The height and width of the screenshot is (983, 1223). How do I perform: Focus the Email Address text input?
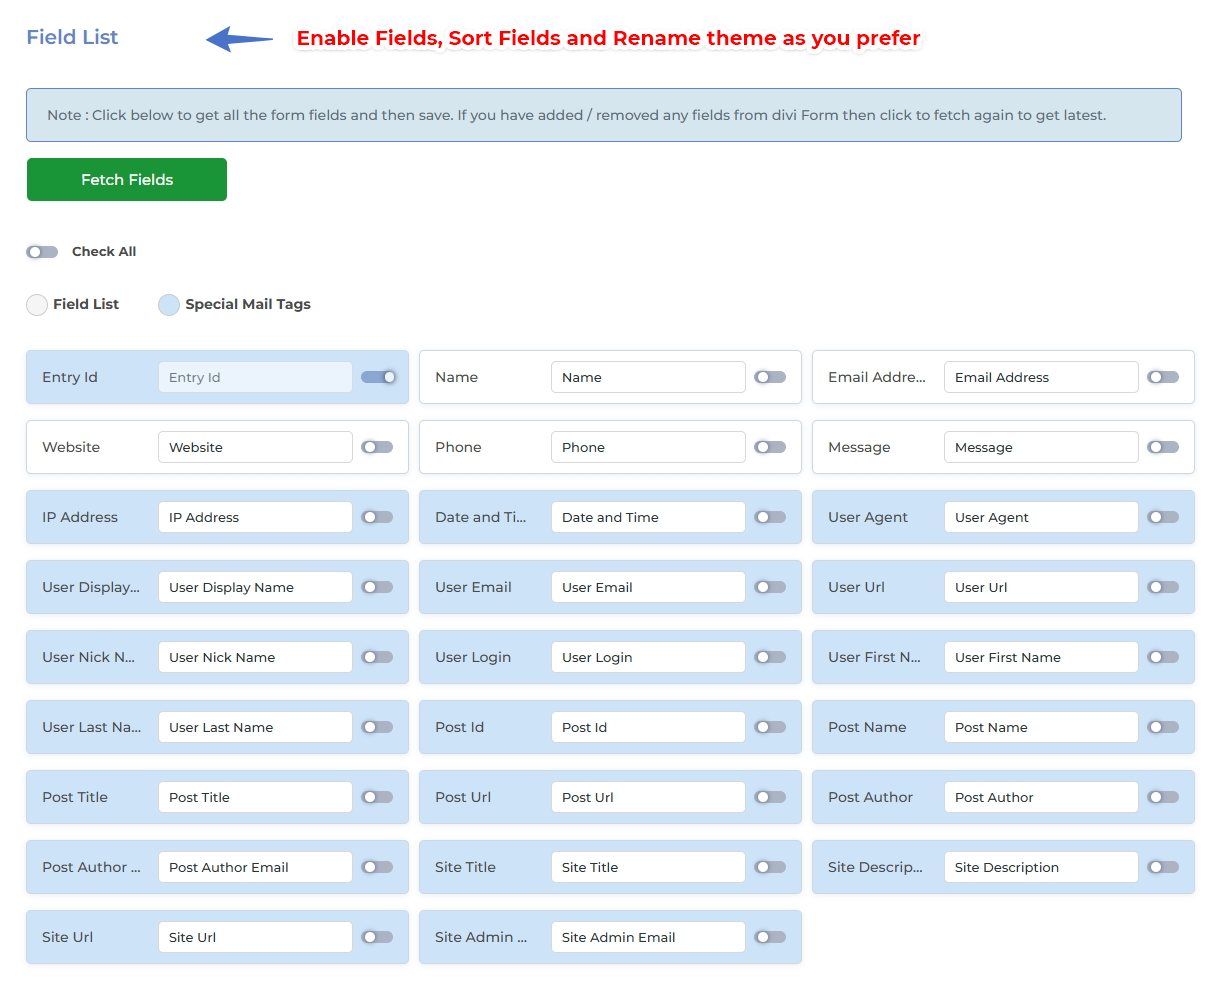click(x=1040, y=377)
